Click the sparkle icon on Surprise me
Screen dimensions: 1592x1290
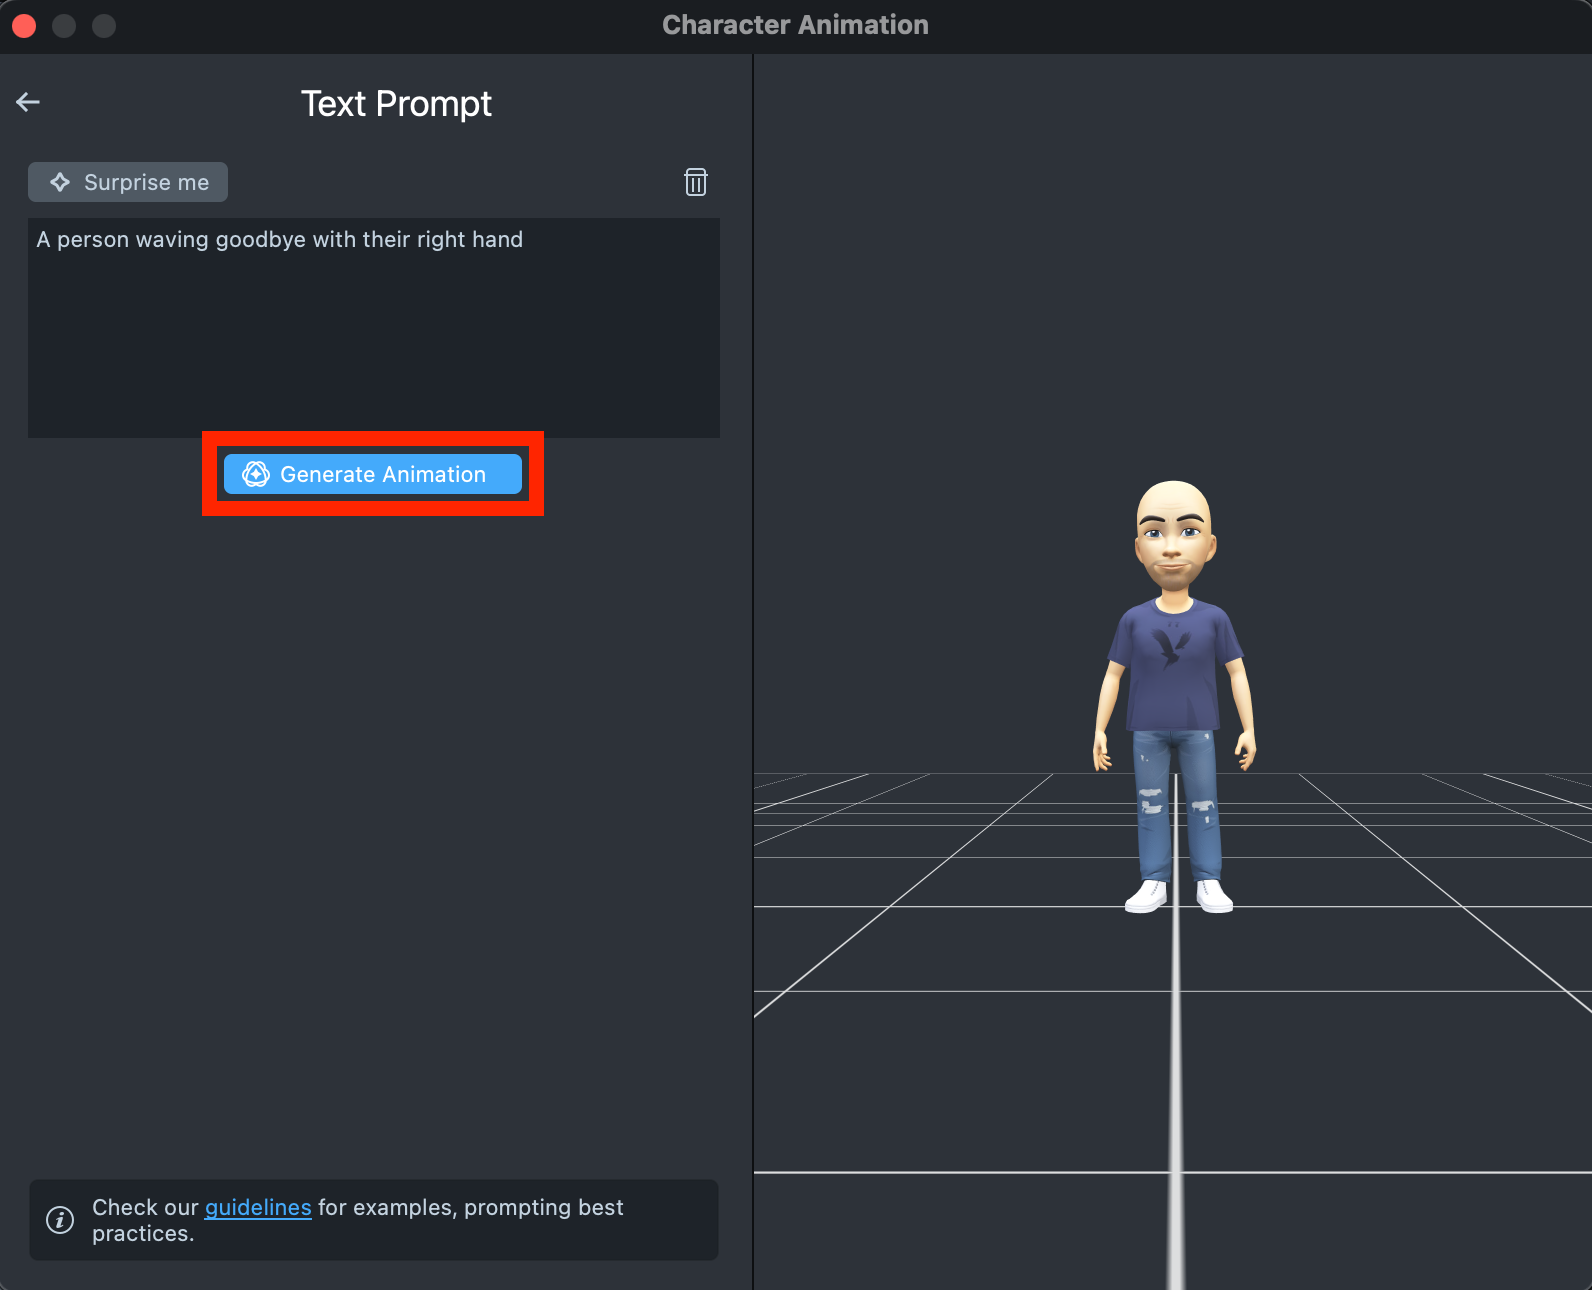coord(60,182)
